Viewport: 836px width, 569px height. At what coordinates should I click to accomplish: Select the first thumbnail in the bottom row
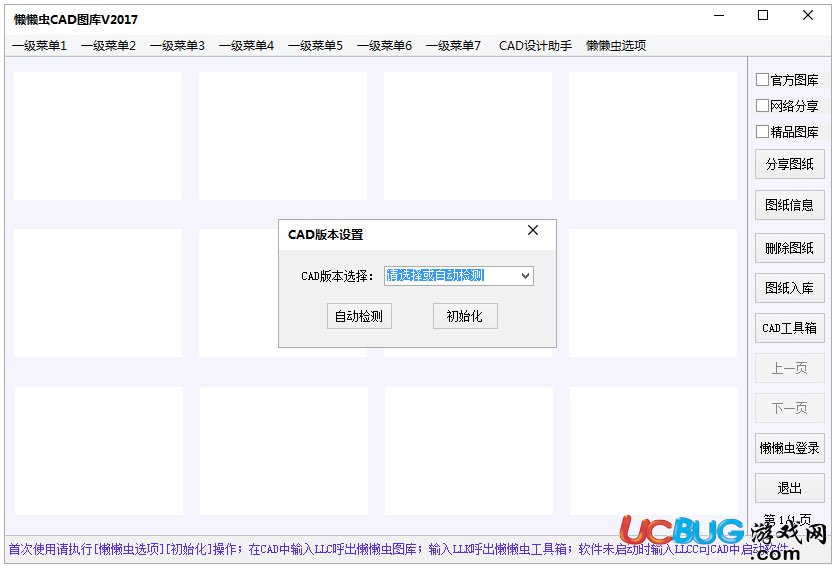coord(99,451)
